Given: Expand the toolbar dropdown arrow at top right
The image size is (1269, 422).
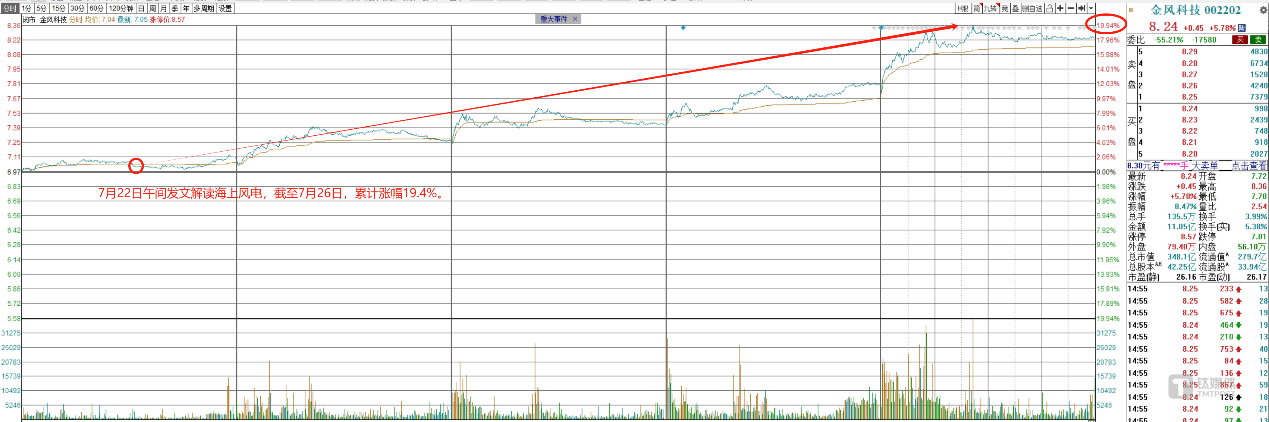Looking at the screenshot, I should click(x=1091, y=8).
